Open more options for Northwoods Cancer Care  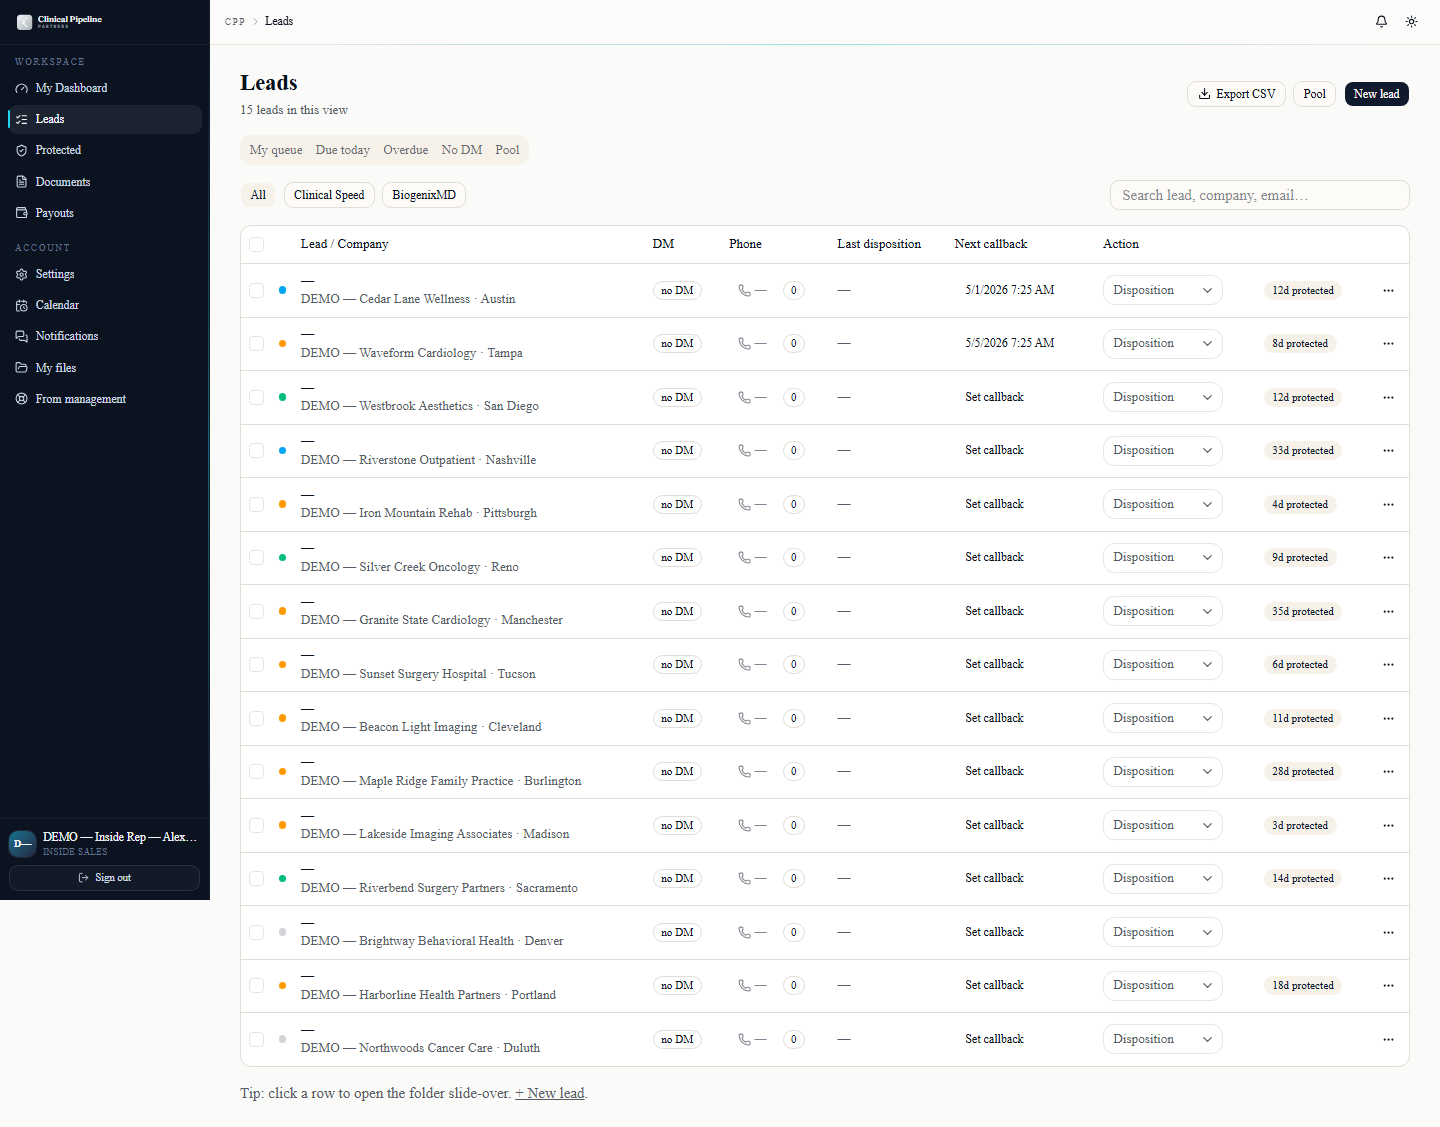pos(1388,1039)
